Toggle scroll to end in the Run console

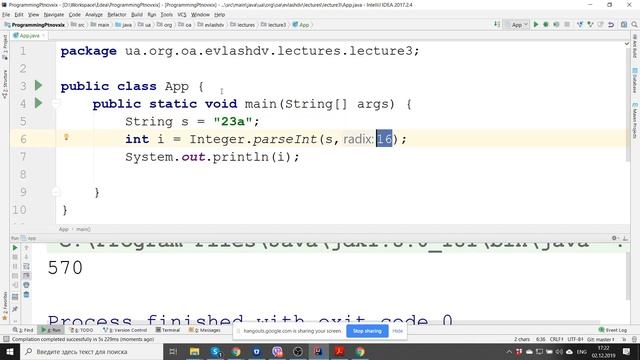[x=27, y=276]
